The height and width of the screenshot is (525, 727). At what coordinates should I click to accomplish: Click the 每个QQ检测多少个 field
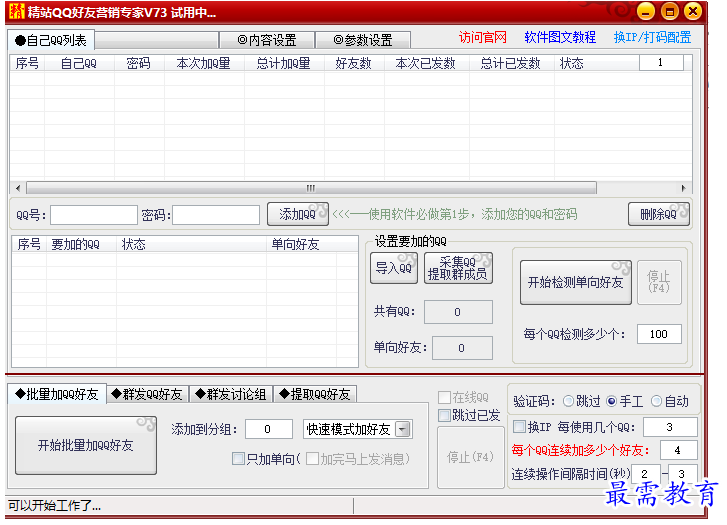(x=659, y=334)
